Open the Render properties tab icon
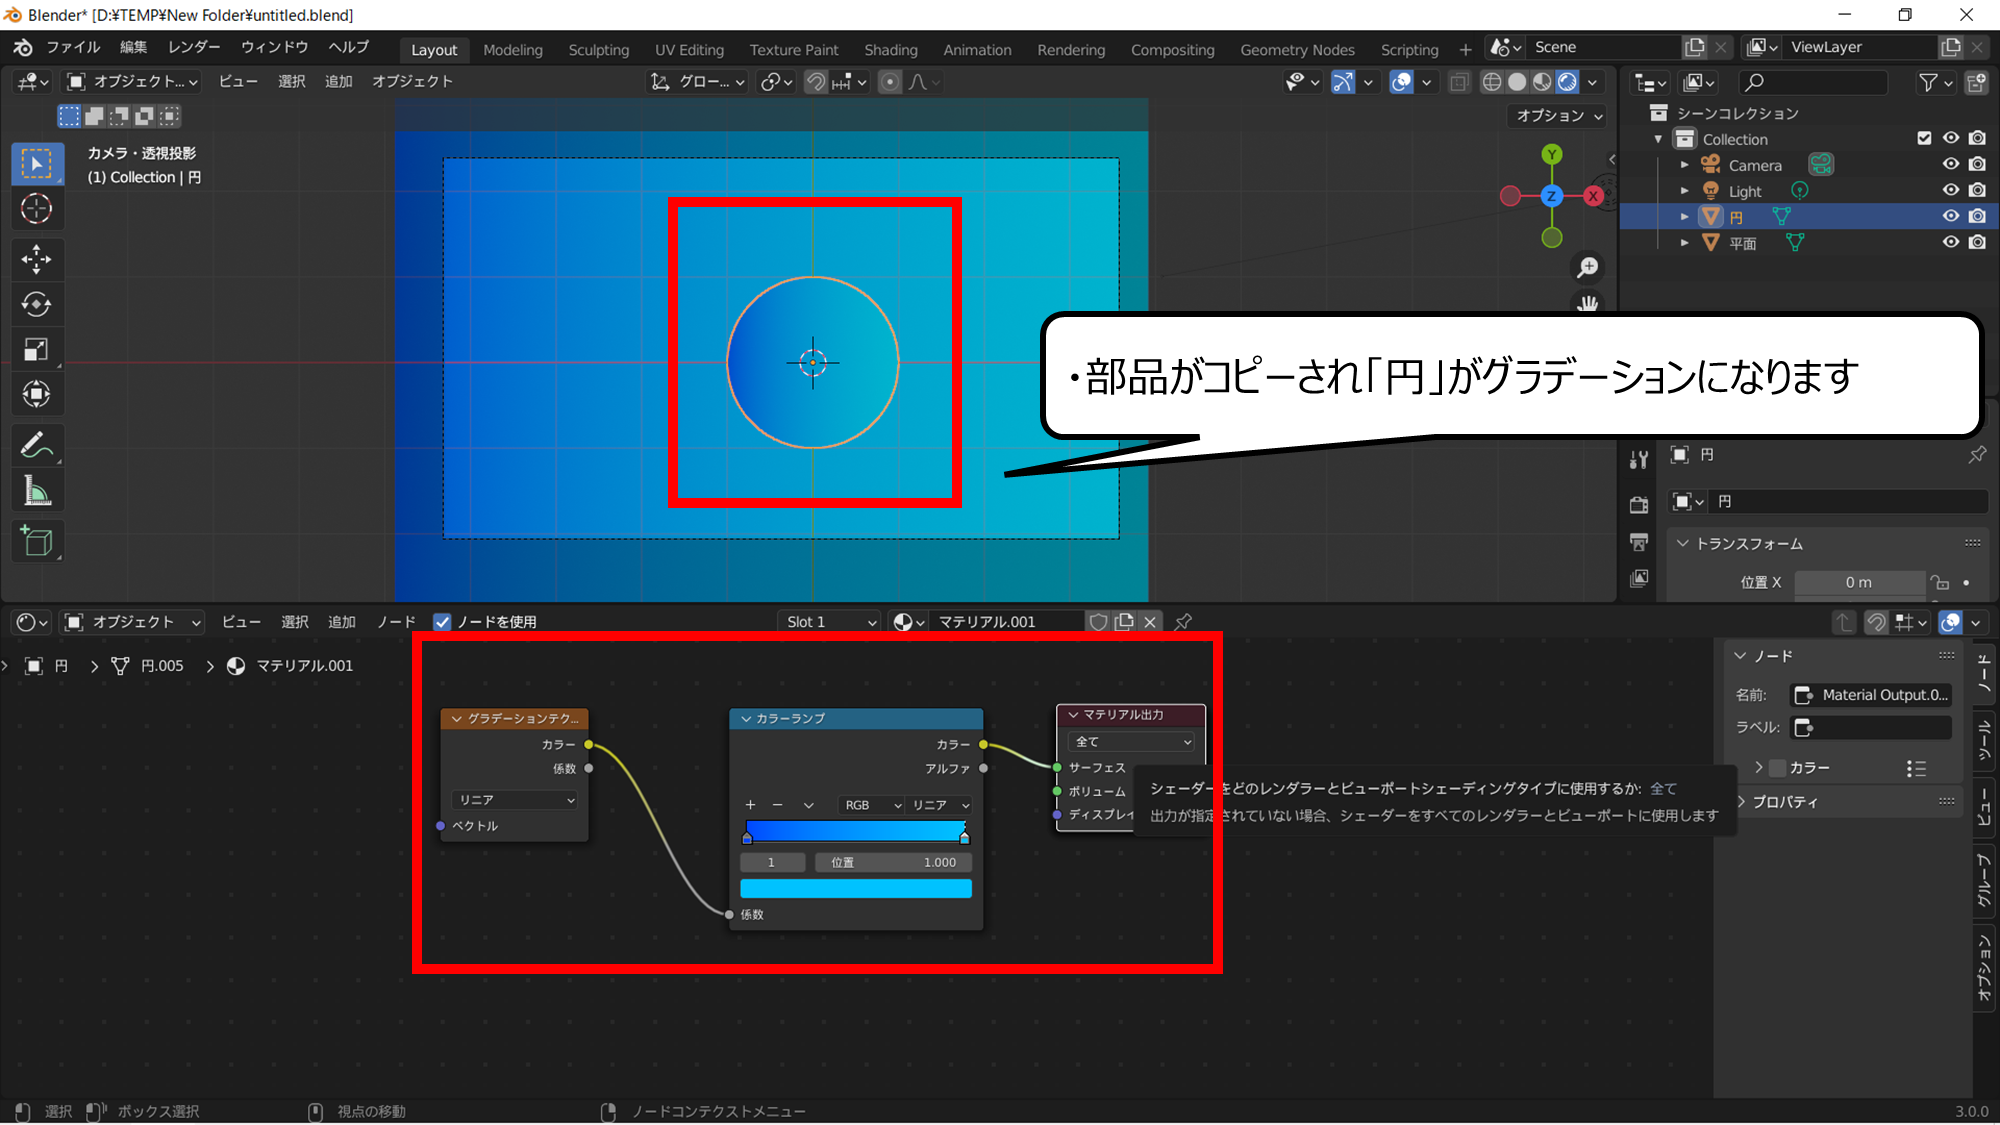Screen dimensions: 2000x1125 (x=1638, y=504)
